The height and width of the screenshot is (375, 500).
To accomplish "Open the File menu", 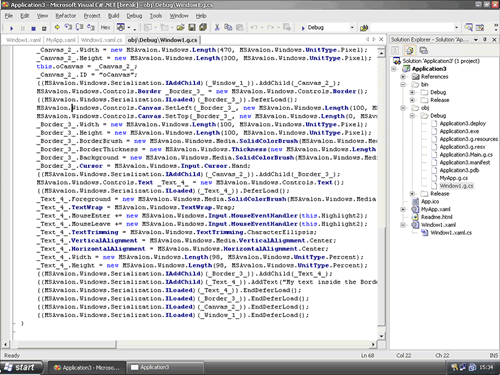I will (9, 16).
